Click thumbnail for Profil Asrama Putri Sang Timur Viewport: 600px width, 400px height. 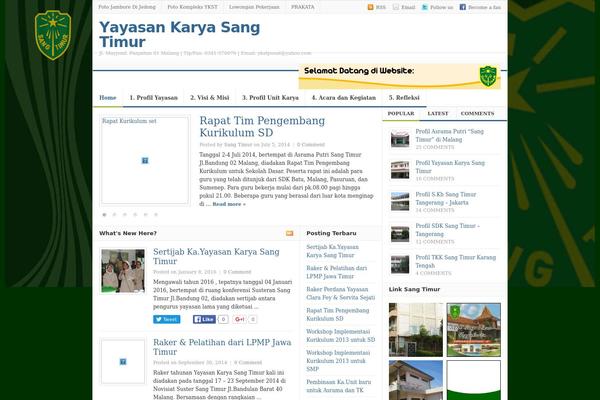400,139
